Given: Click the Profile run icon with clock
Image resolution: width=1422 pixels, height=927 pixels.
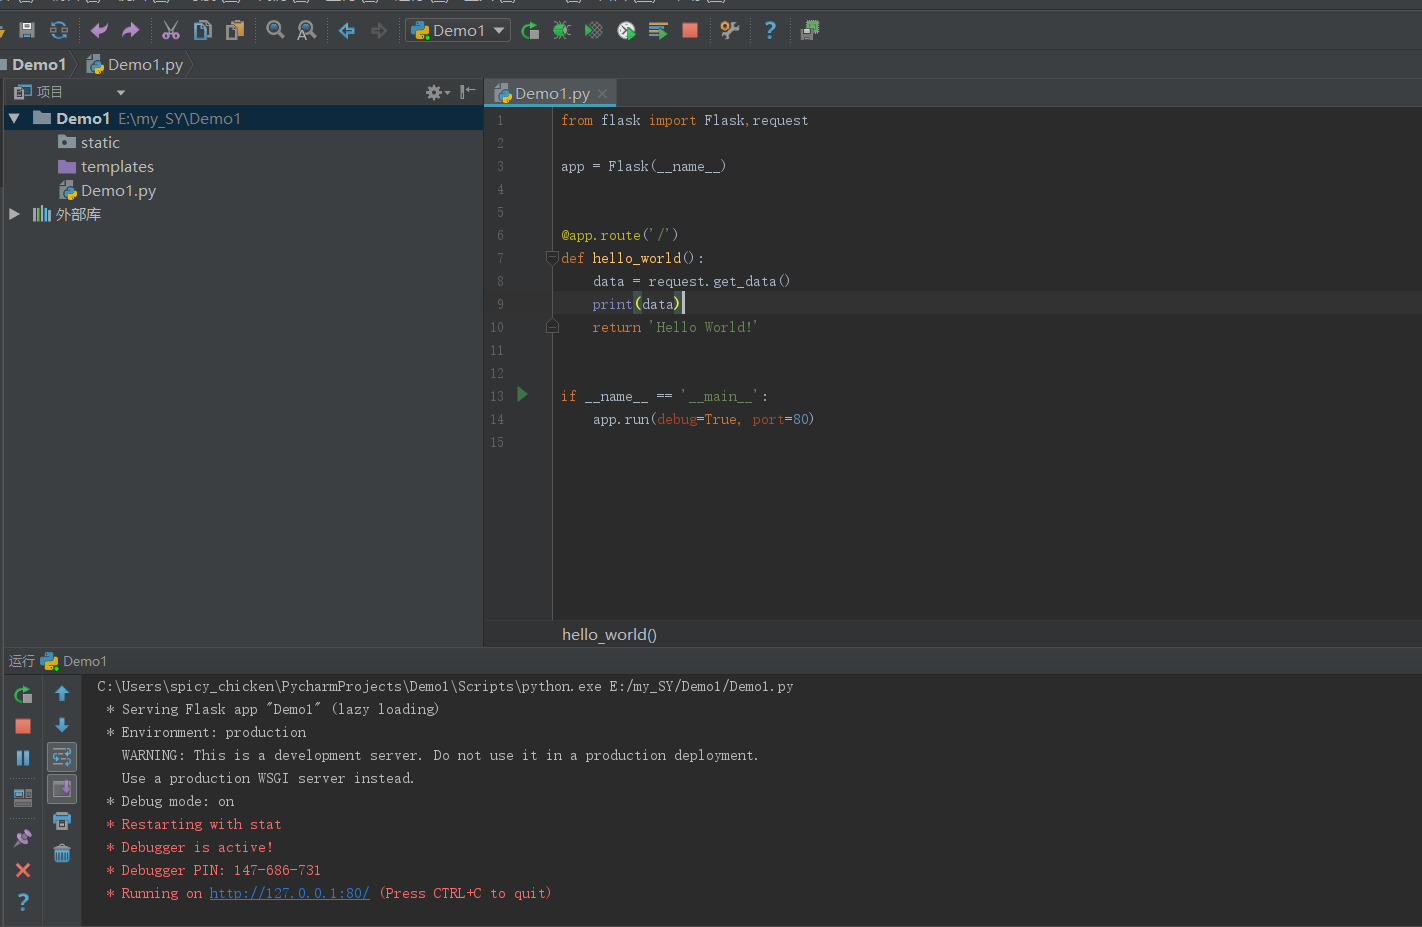Looking at the screenshot, I should tap(626, 30).
